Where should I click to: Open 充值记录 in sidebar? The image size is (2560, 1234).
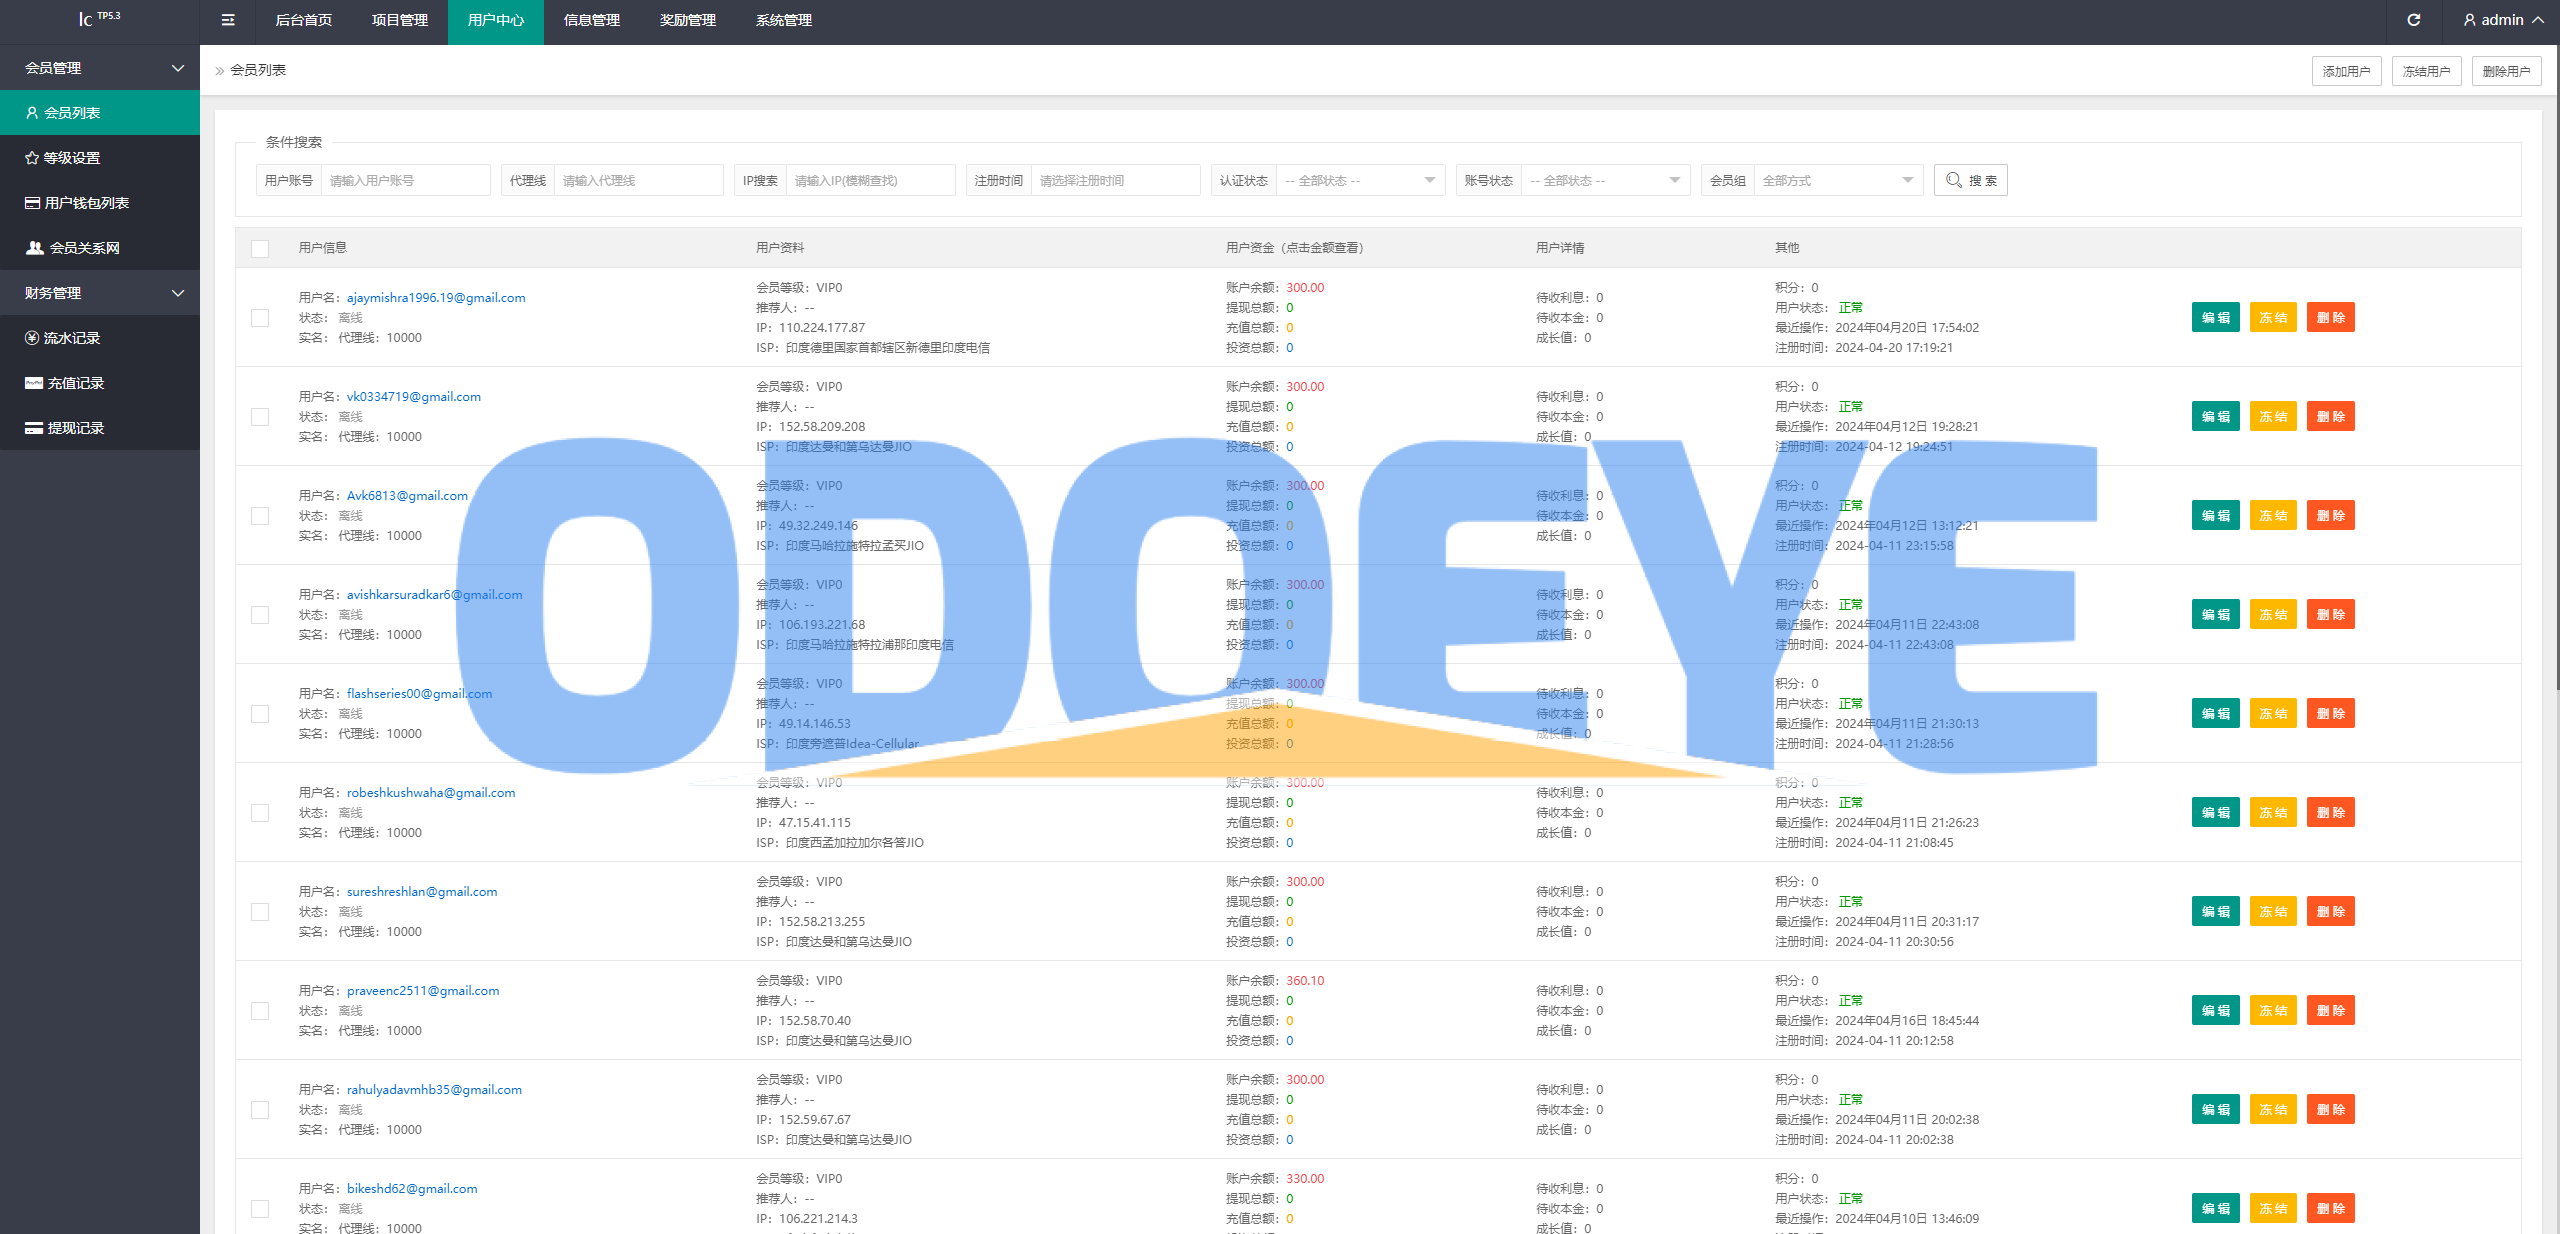click(100, 383)
